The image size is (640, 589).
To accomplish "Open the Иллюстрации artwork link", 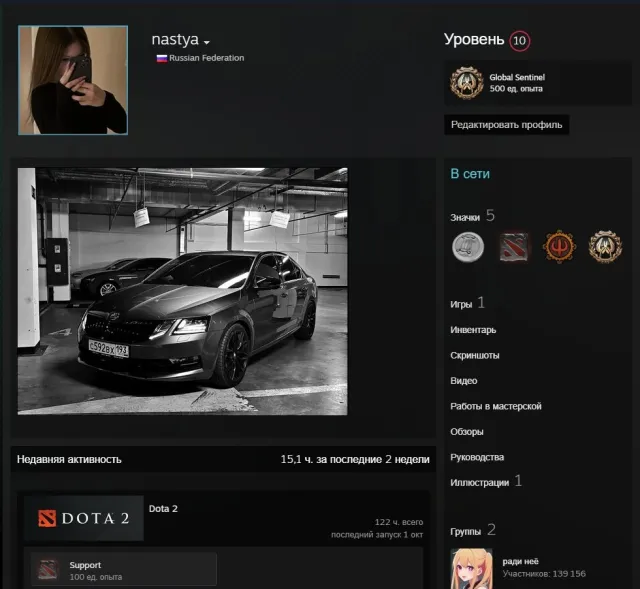I will tap(480, 483).
